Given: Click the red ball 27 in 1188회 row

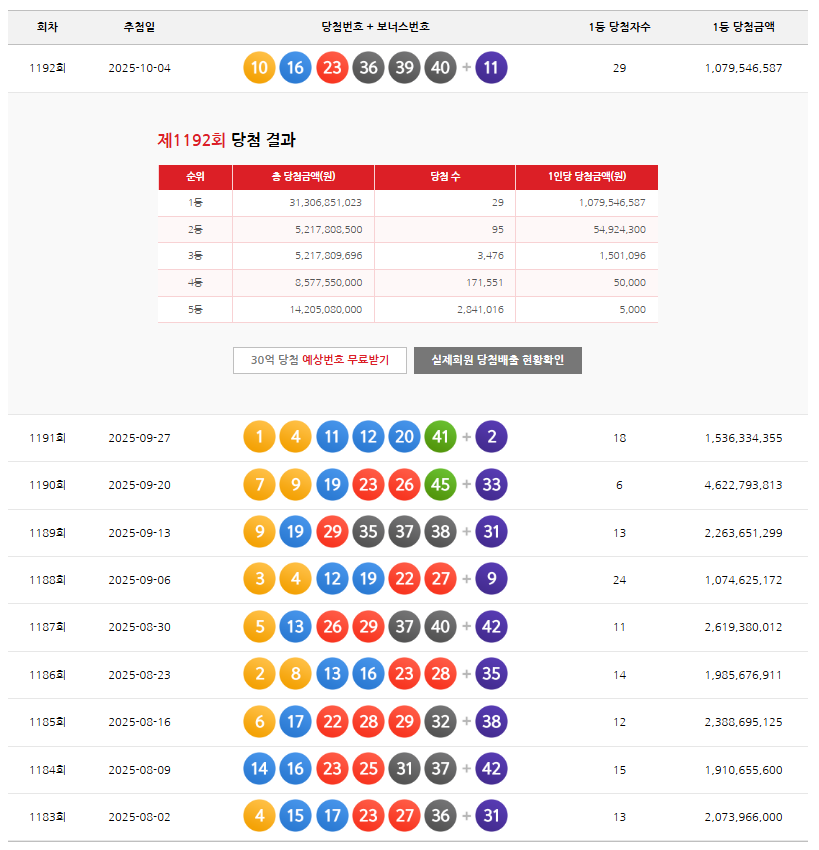Looking at the screenshot, I should (441, 579).
